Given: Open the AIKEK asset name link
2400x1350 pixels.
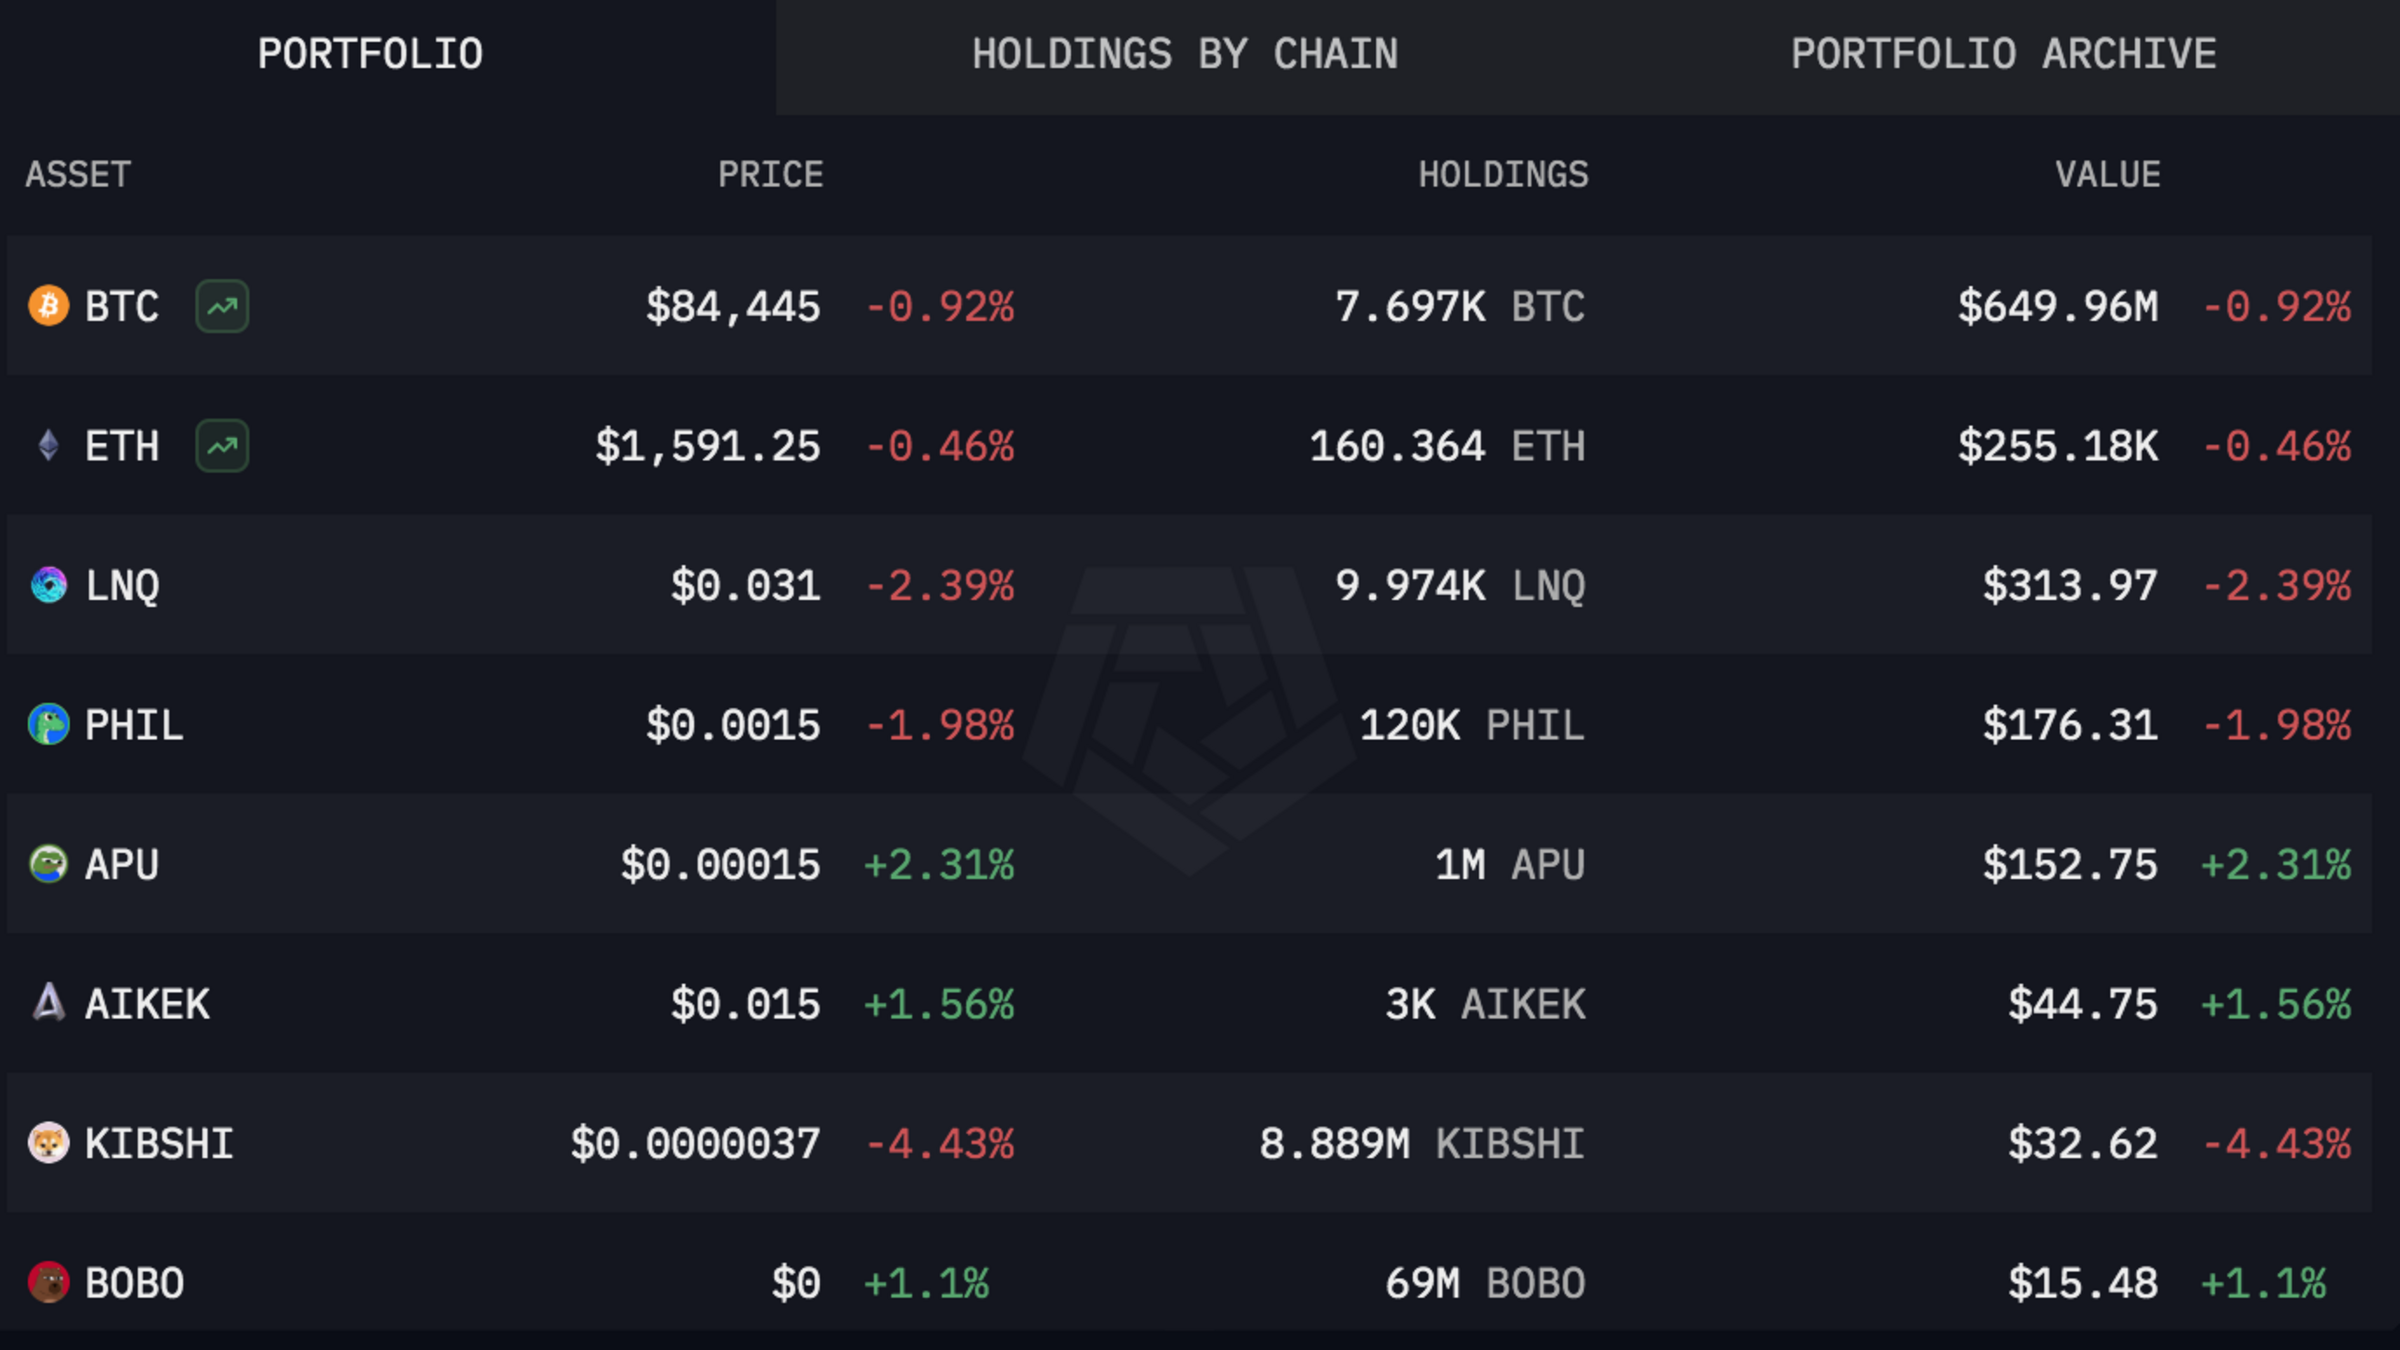Looking at the screenshot, I should 148,1004.
